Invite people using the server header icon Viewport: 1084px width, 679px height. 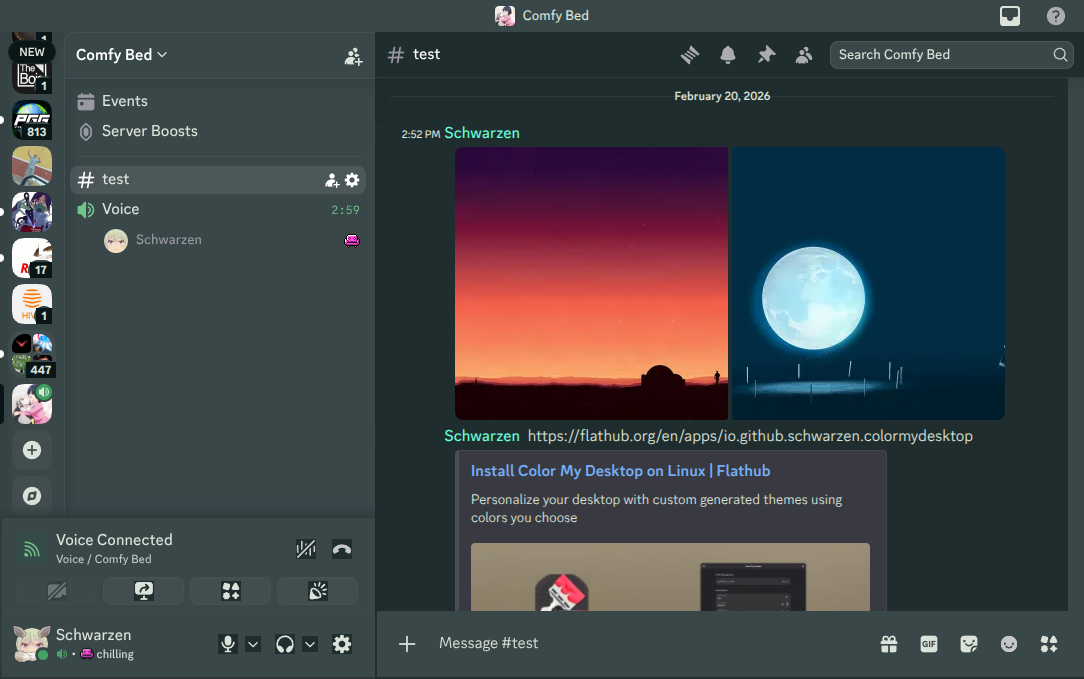pos(353,56)
